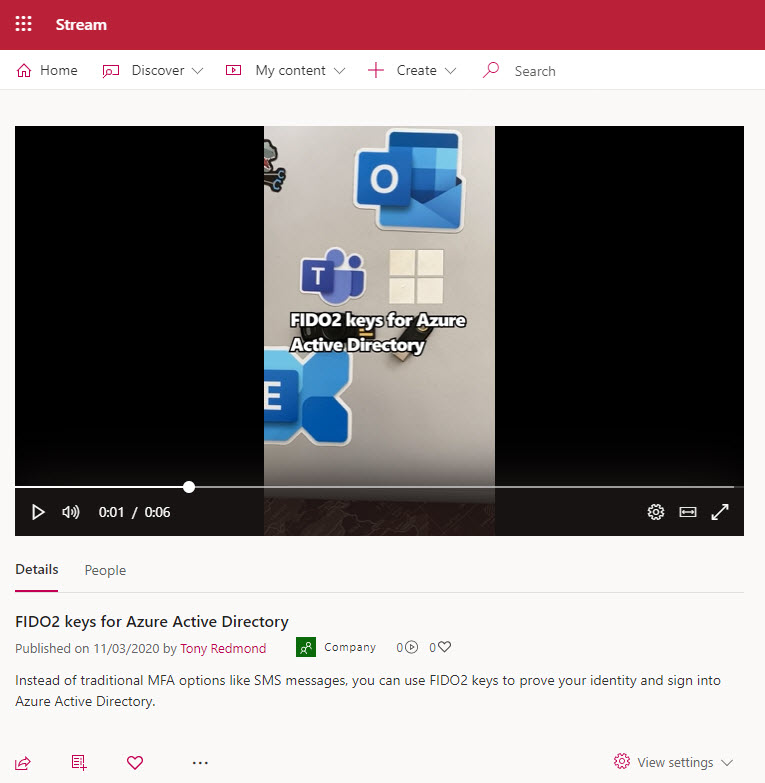Open Tony Redmond's profile link
The width and height of the screenshot is (765, 783).
tap(223, 648)
